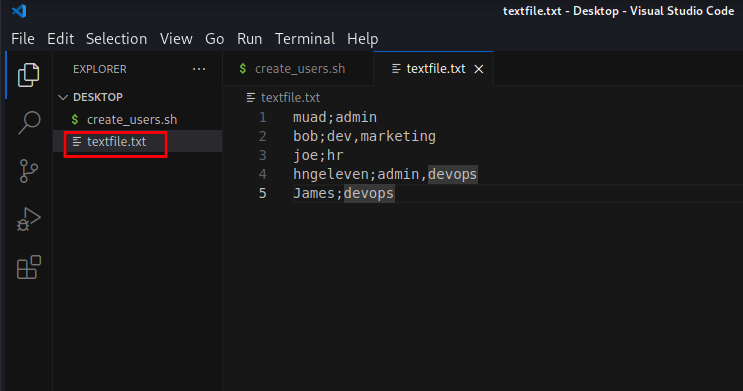This screenshot has width=743, height=391.
Task: Click the Visual Studio Code logo icon
Action: click(x=19, y=10)
